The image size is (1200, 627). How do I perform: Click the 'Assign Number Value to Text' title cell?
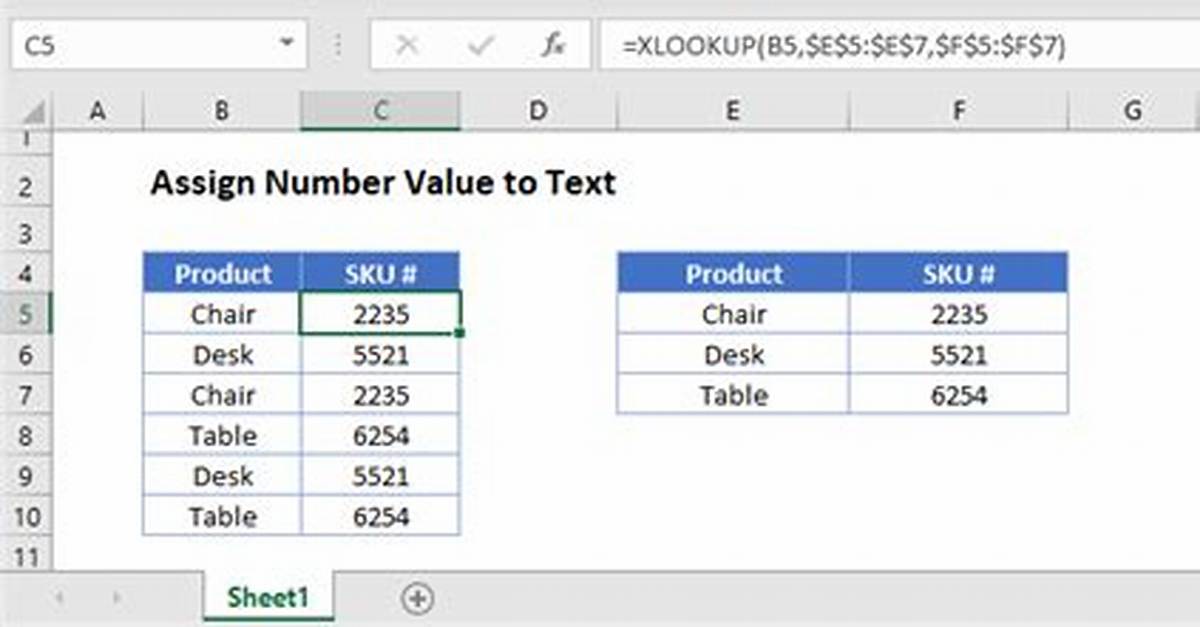tap(383, 185)
